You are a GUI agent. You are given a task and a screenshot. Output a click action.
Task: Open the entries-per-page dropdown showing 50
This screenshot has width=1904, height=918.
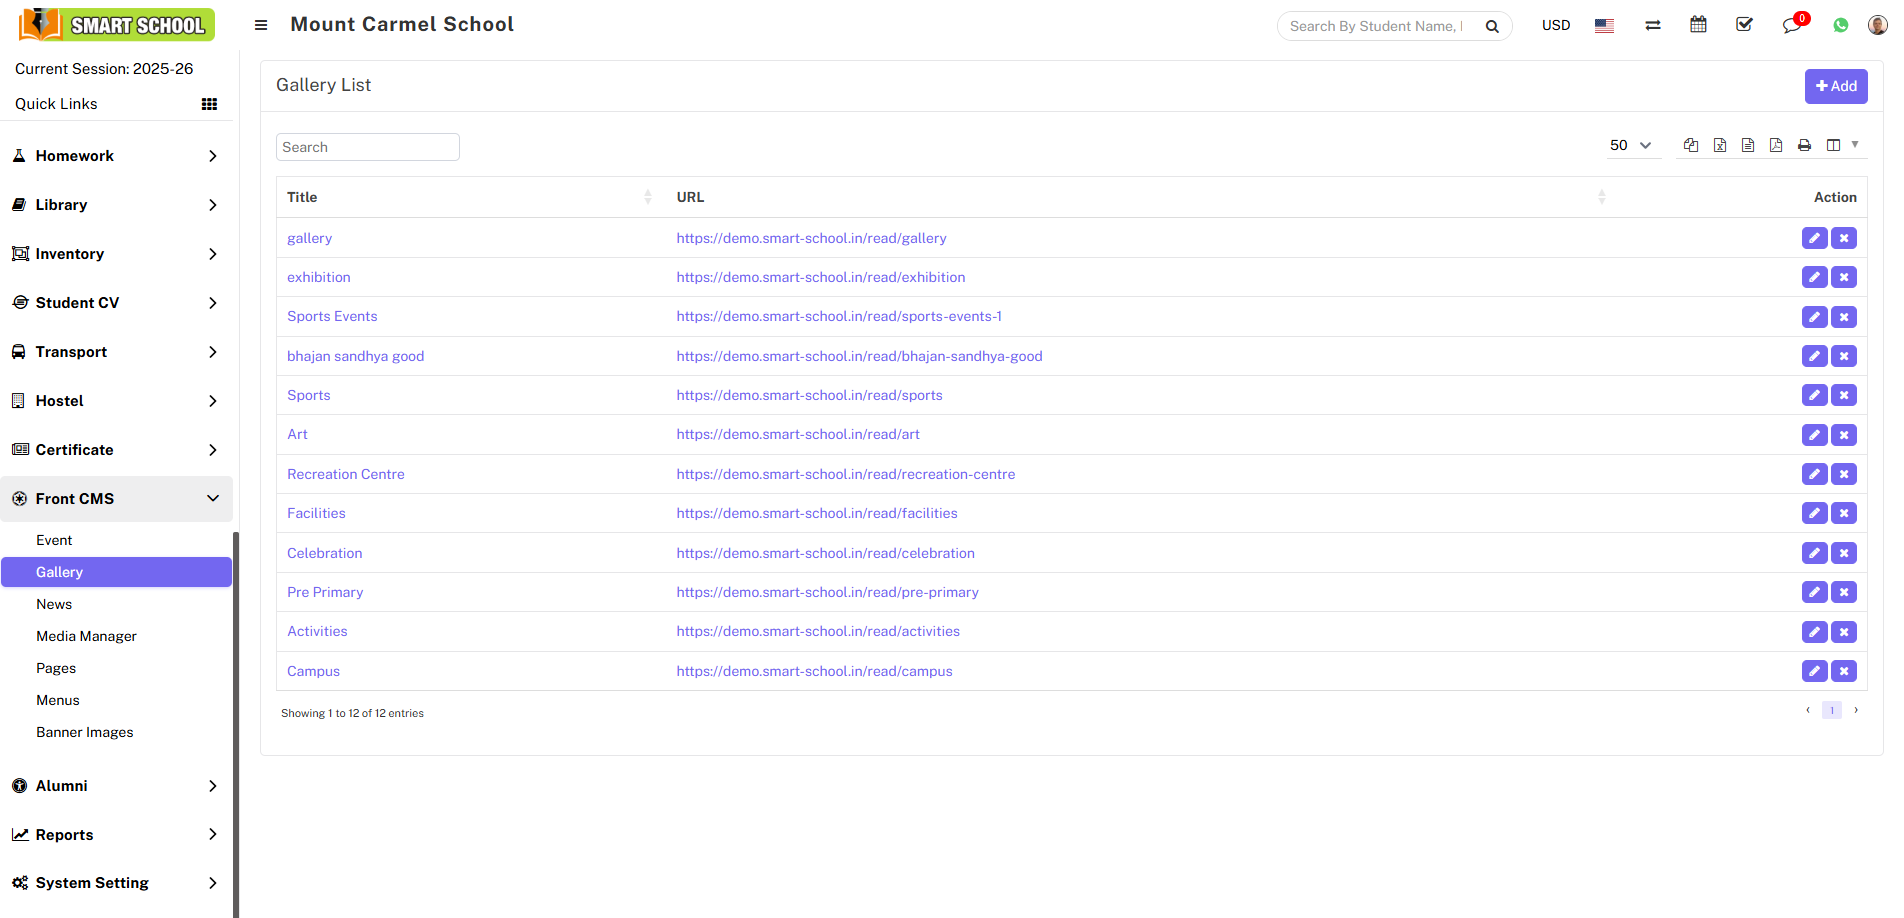(x=1632, y=145)
